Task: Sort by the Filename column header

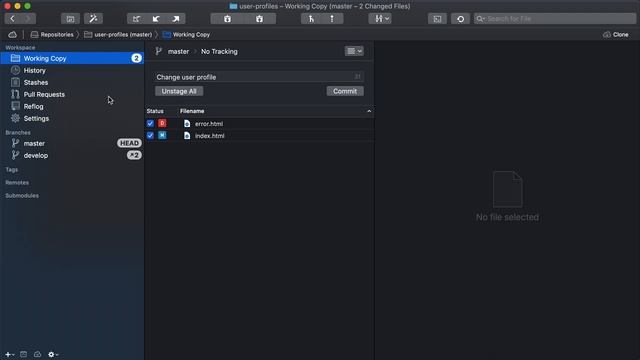Action: [x=192, y=111]
